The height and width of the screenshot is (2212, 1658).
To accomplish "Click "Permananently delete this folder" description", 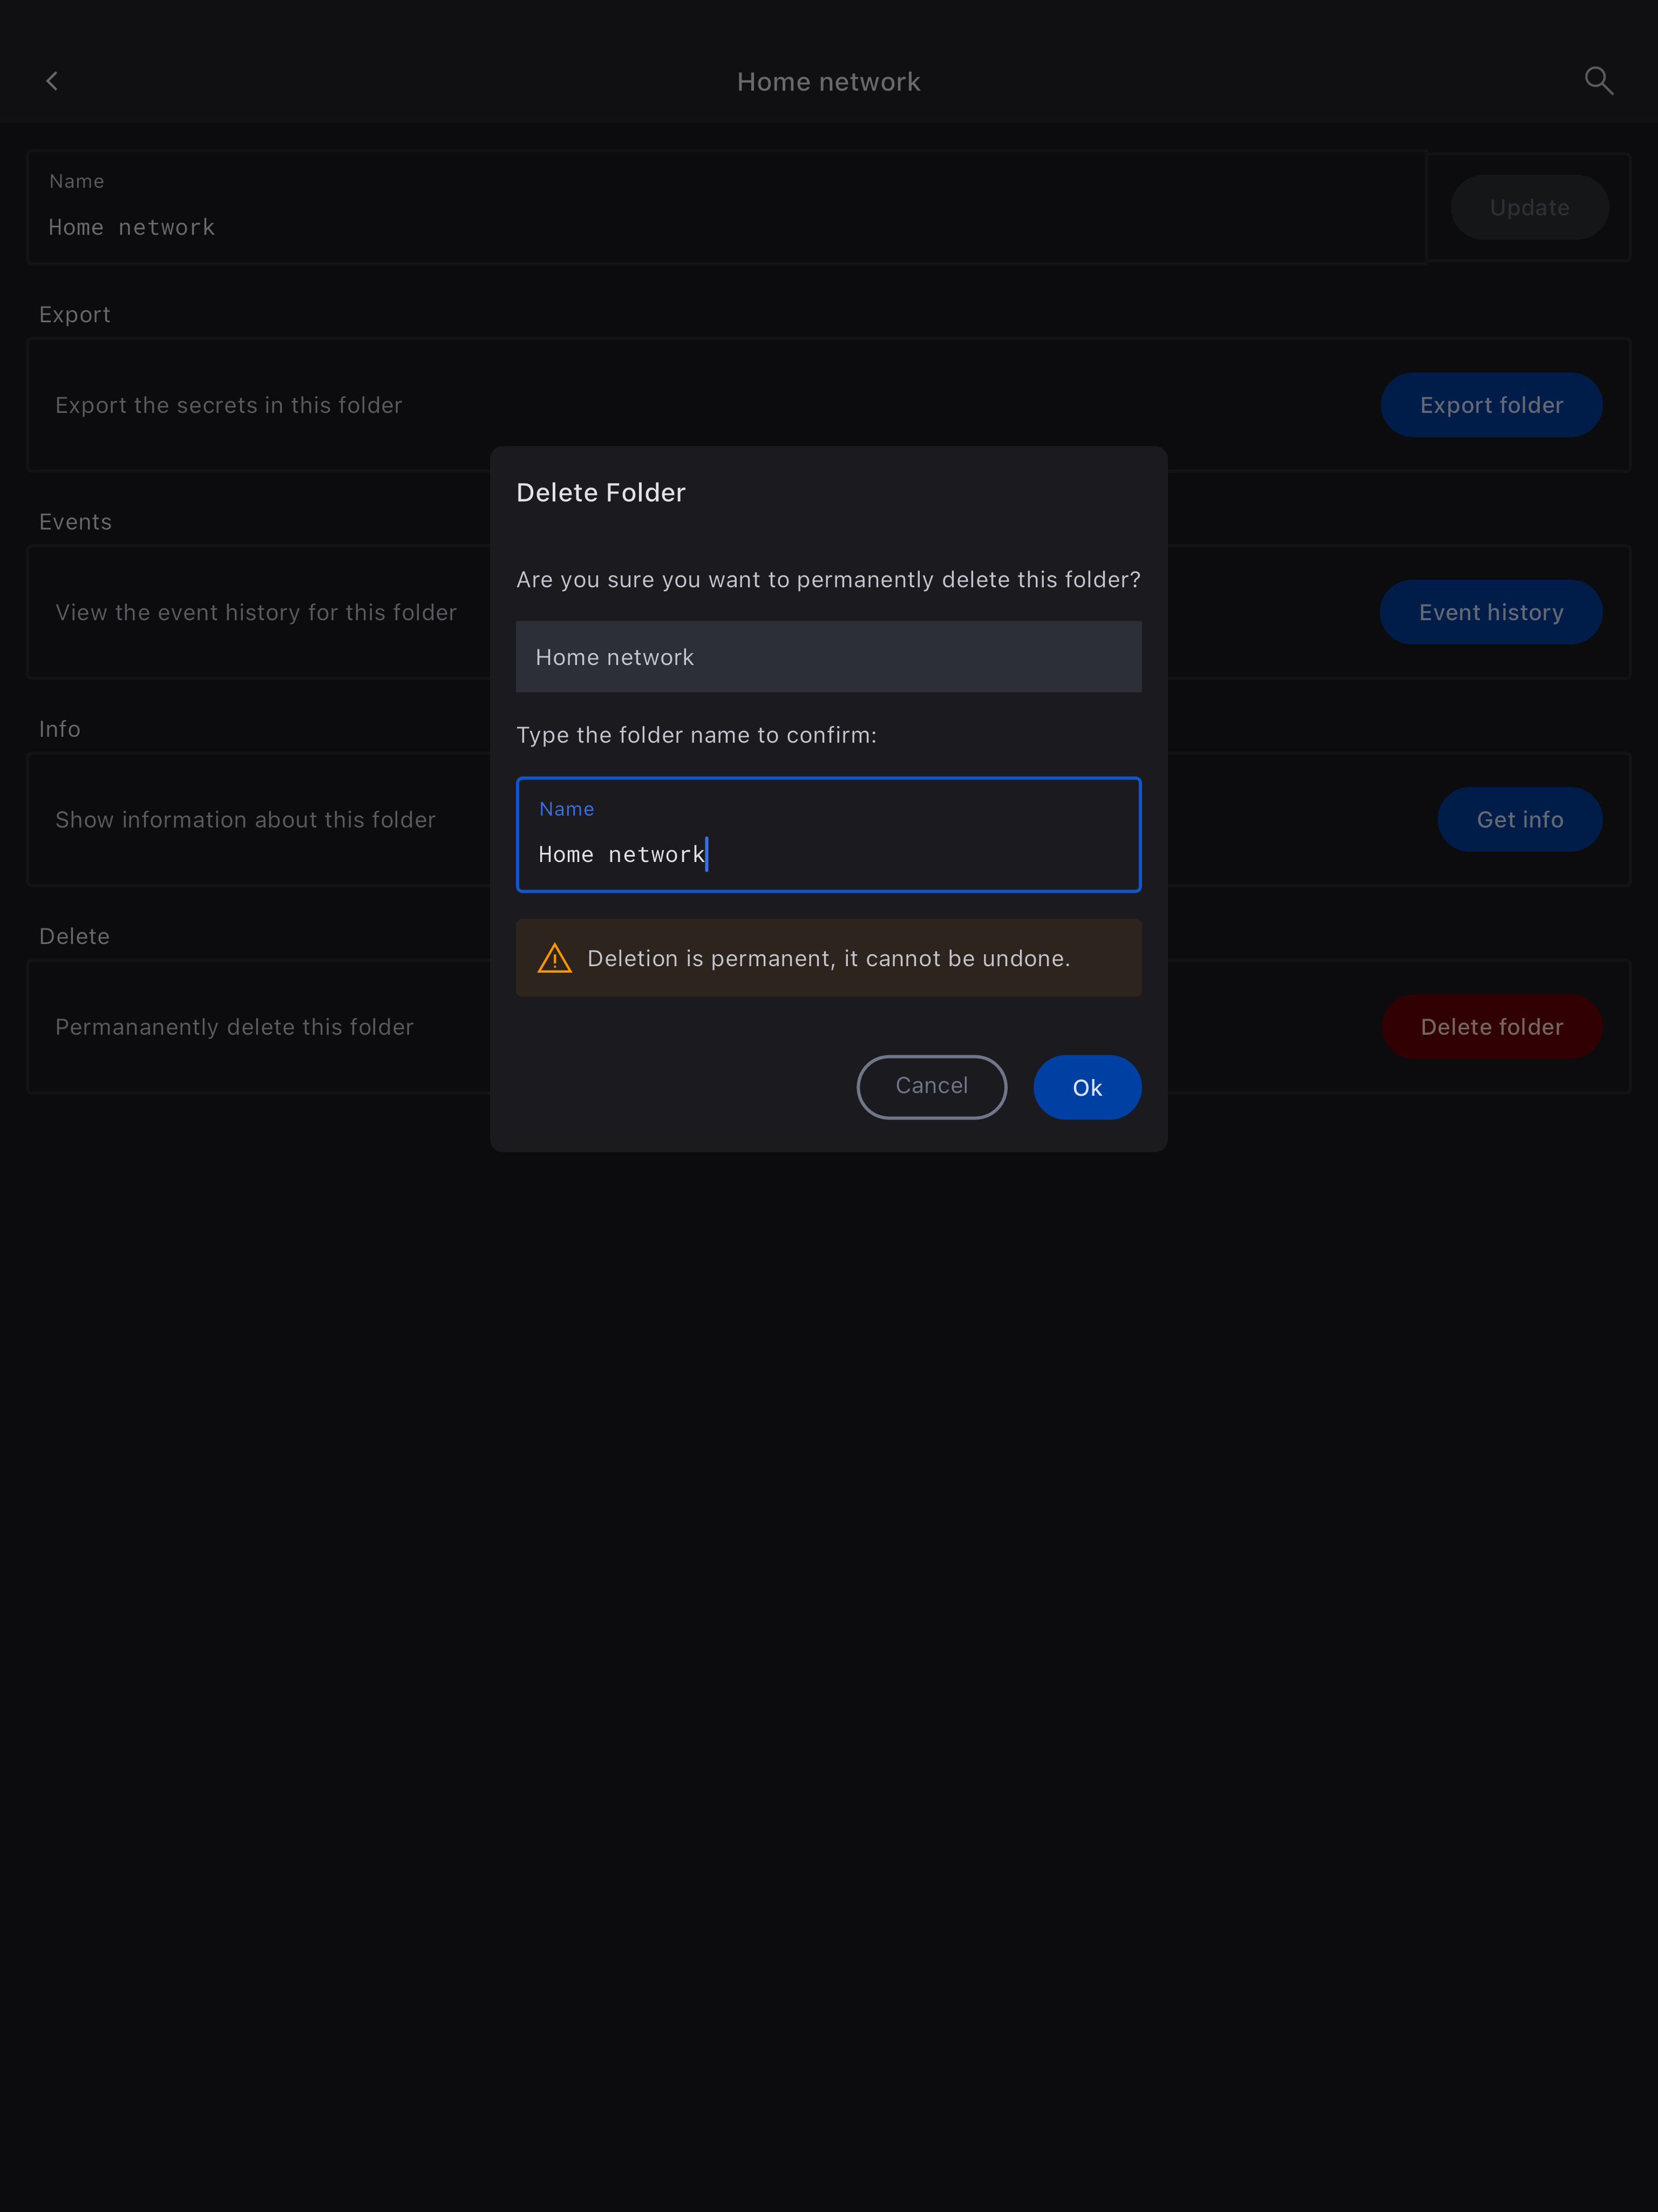I will point(234,1027).
